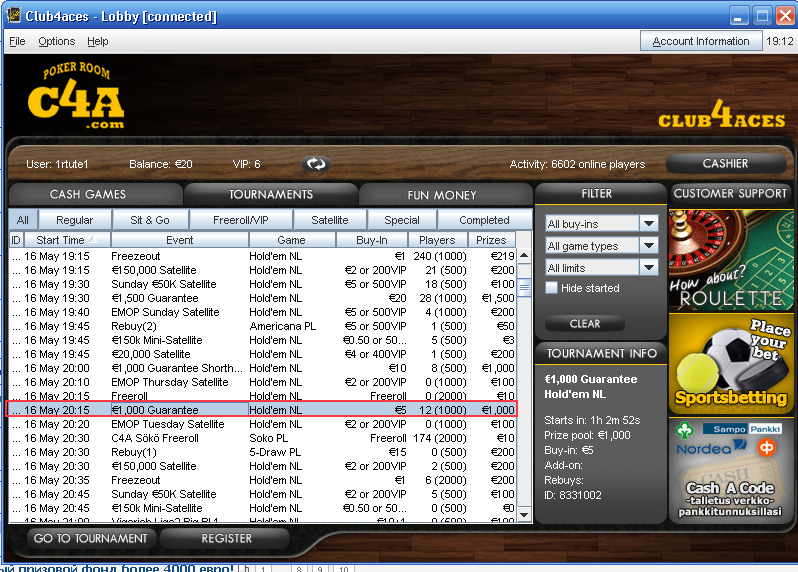798x572 pixels.
Task: Select the 20:35 Freezeout tournament row
Action: 263,480
